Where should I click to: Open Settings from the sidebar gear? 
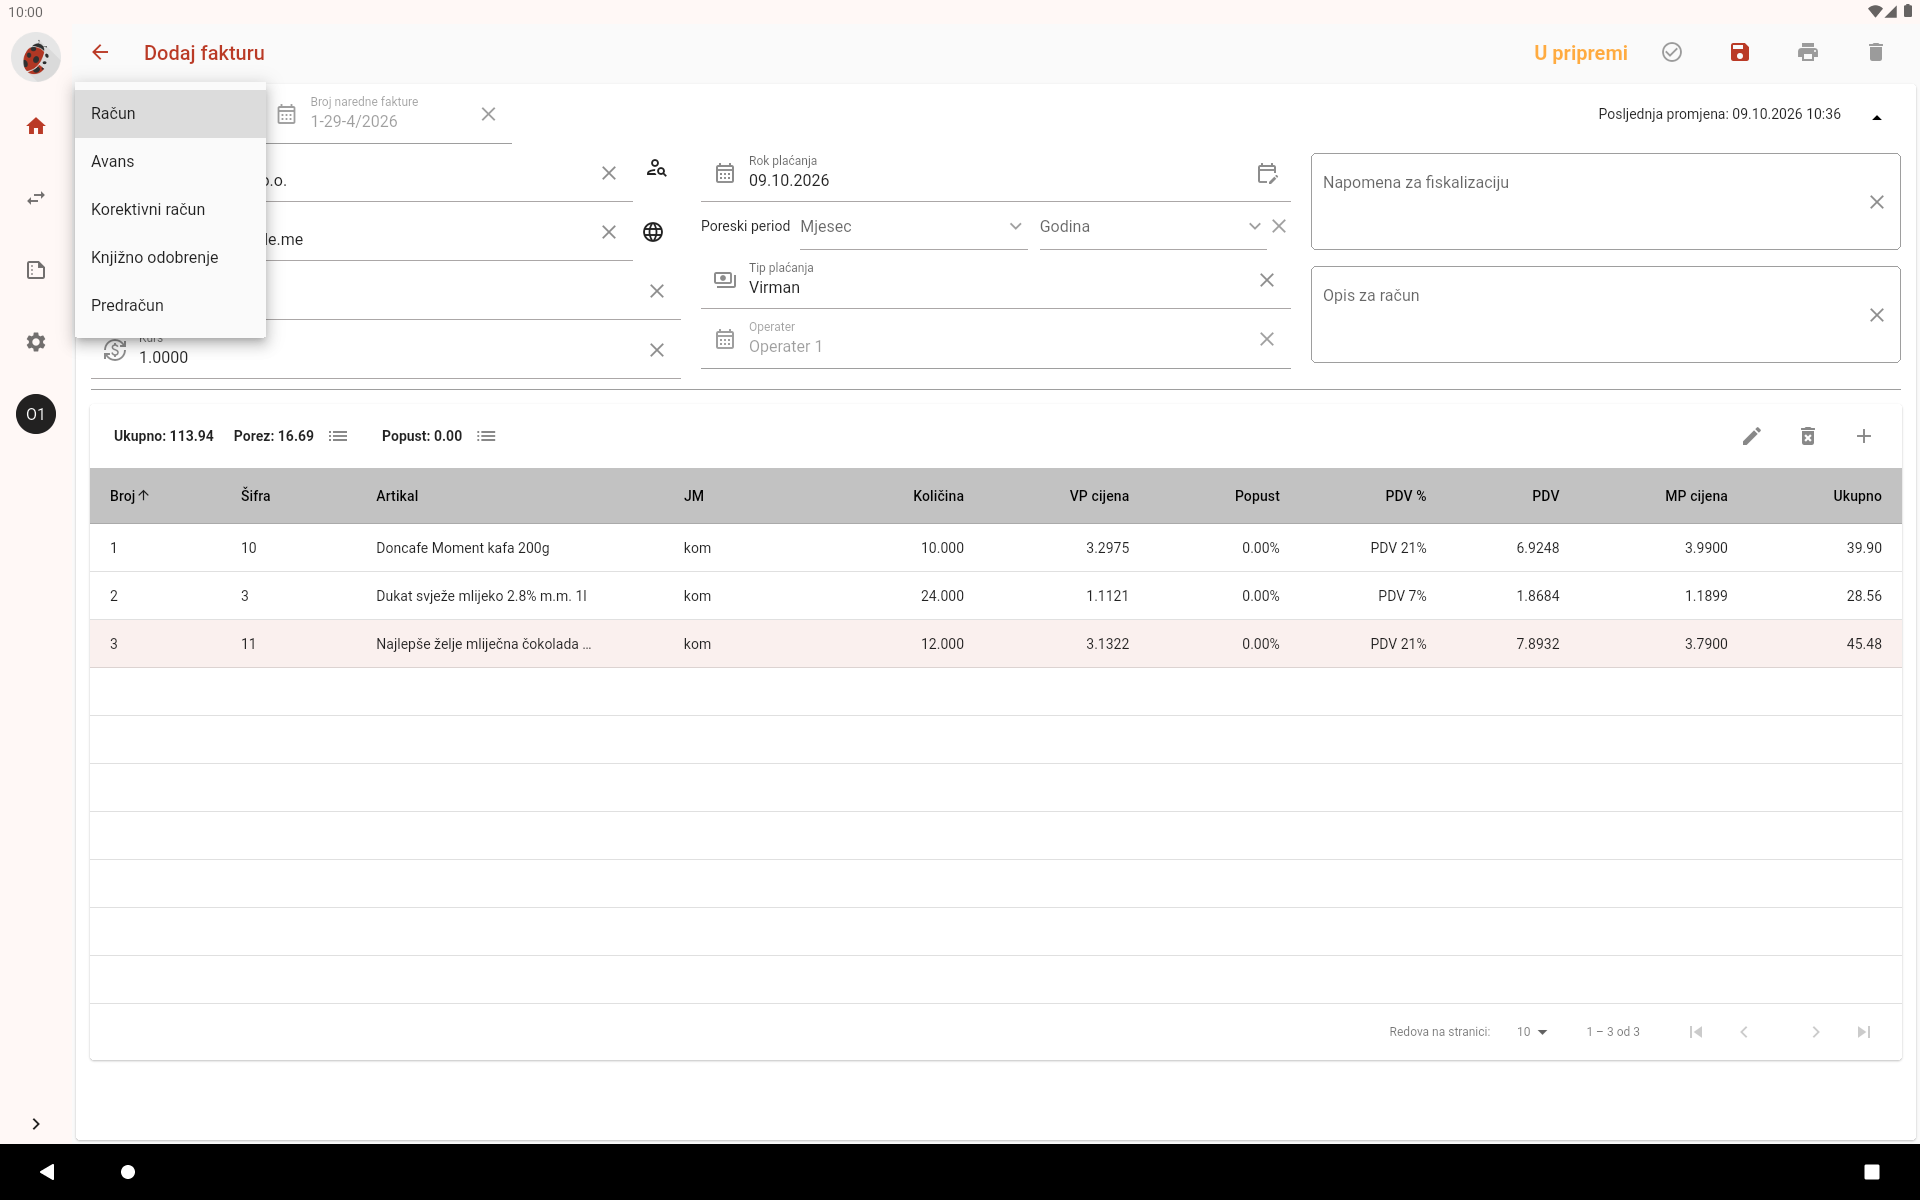pyautogui.click(x=36, y=342)
